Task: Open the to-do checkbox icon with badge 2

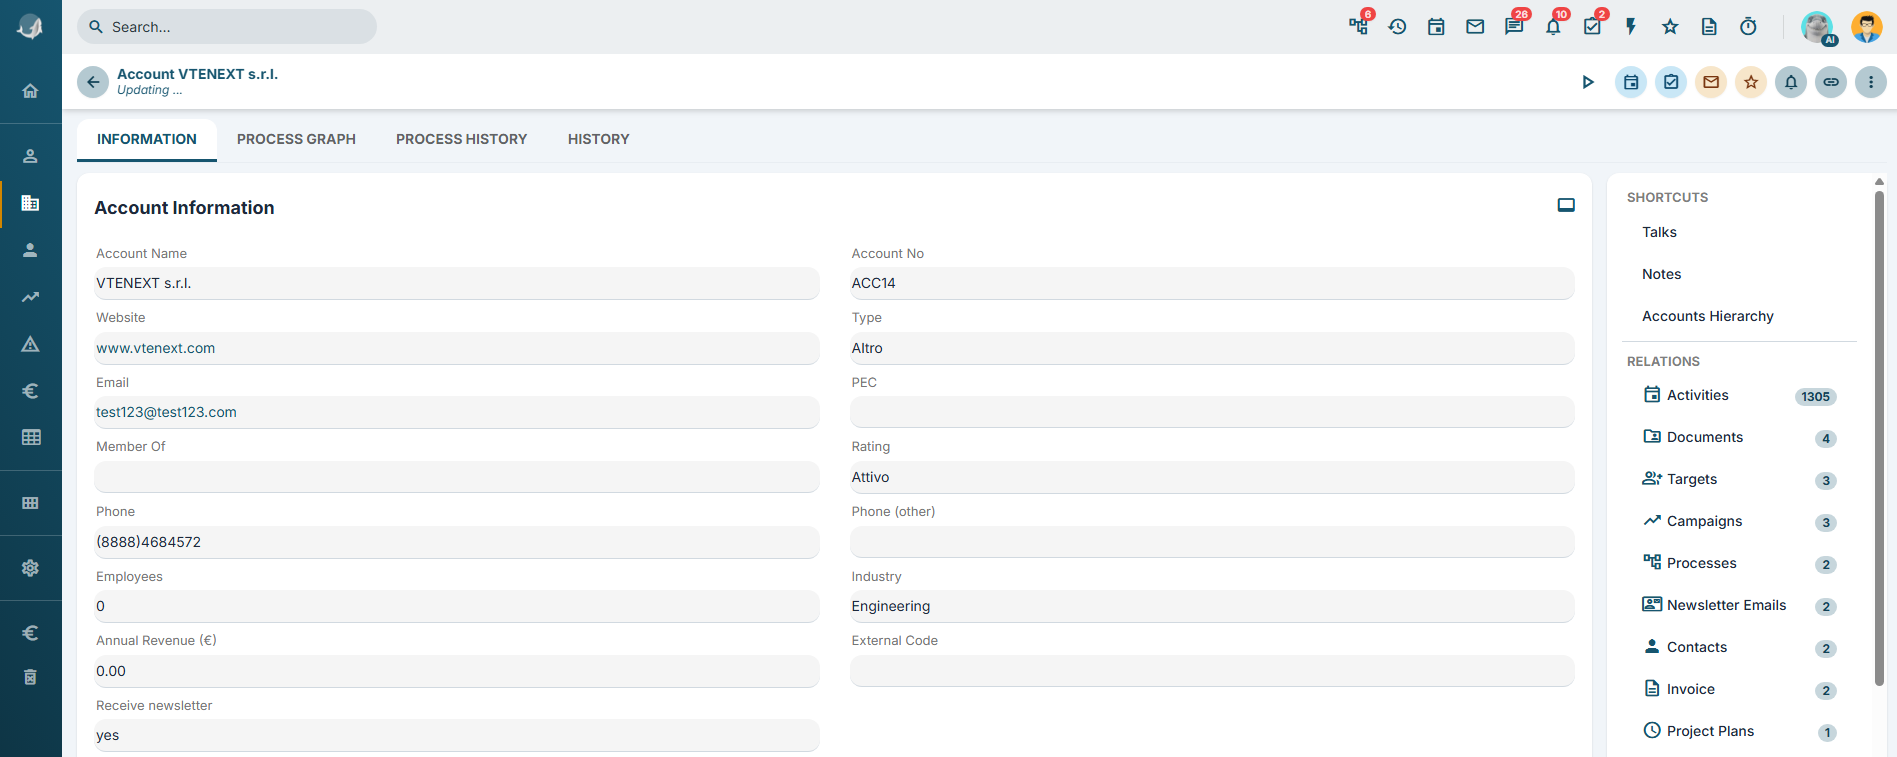Action: click(1592, 27)
